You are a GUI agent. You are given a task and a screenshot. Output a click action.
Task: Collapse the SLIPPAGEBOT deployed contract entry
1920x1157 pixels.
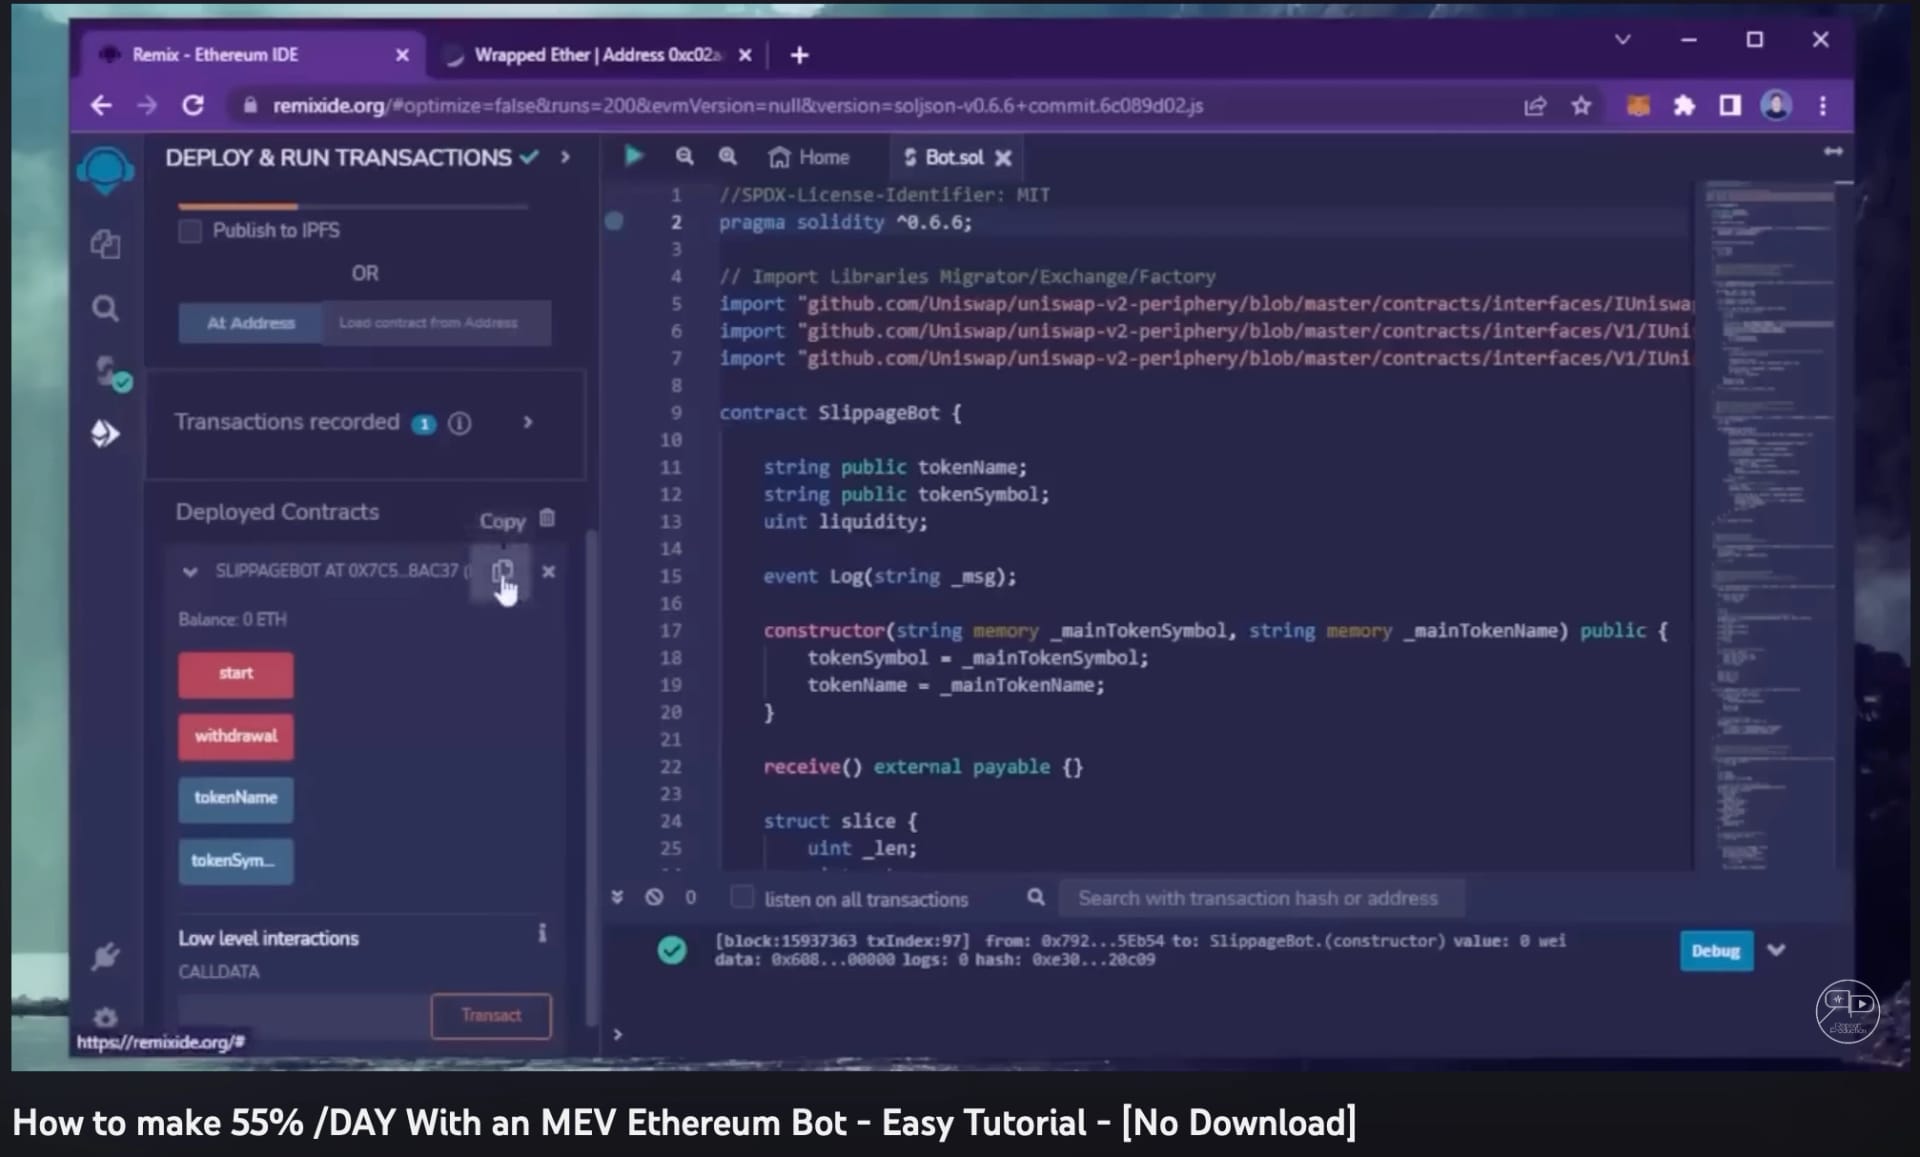click(x=190, y=572)
